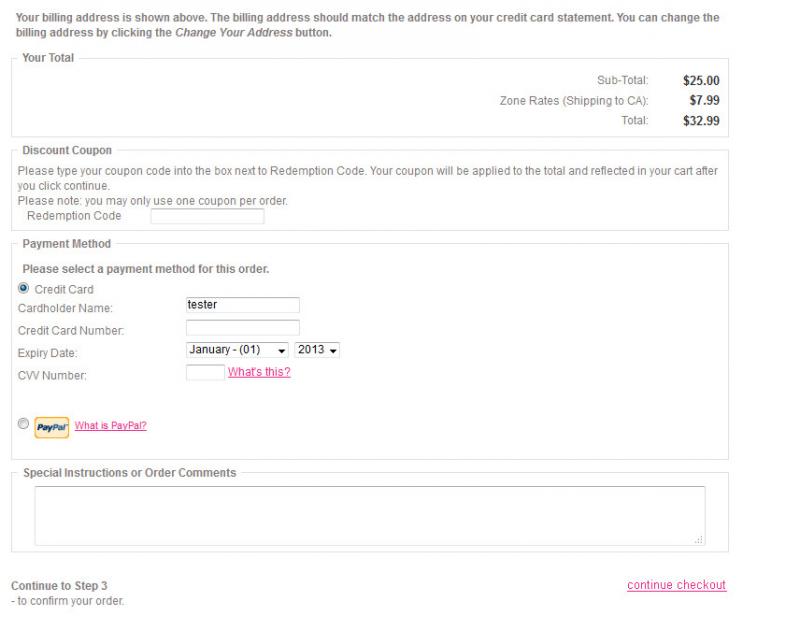The width and height of the screenshot is (800, 630).
Task: Open the "What's this?" CVV link
Action: [259, 372]
